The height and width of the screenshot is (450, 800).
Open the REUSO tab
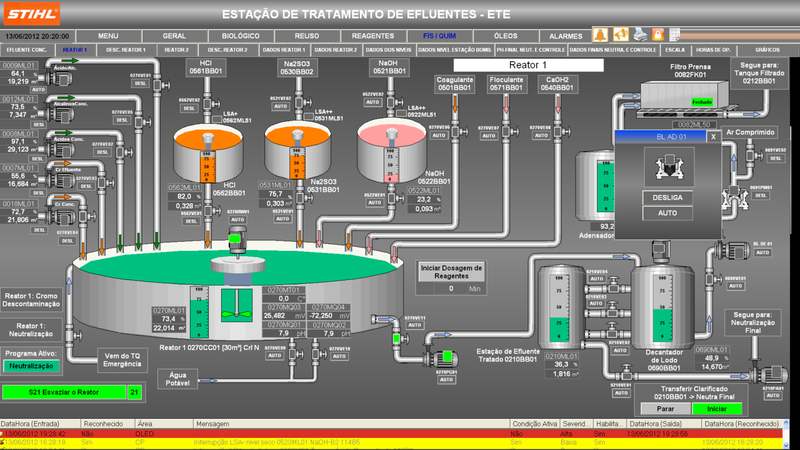307,36
